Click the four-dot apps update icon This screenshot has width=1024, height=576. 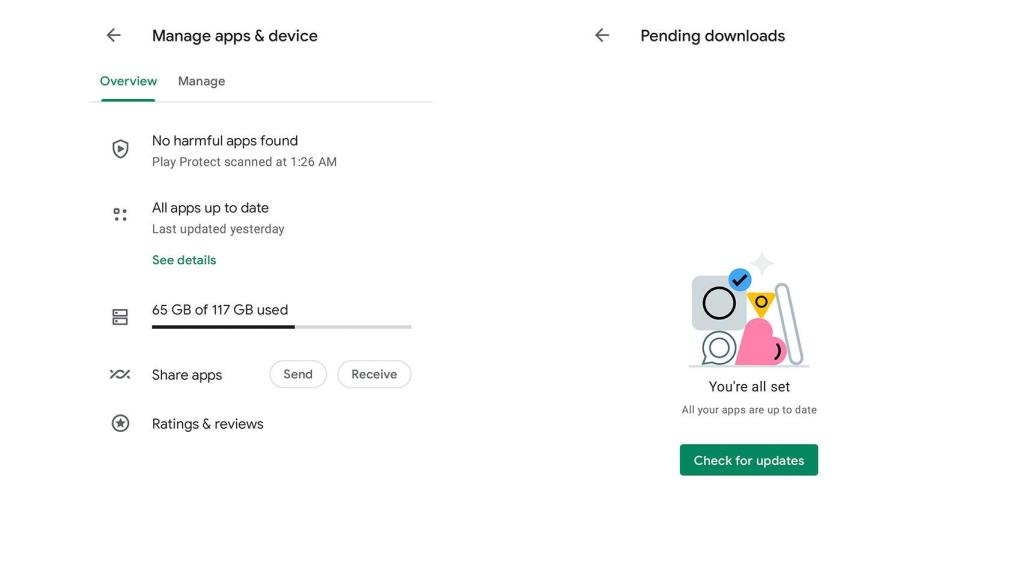(x=120, y=215)
